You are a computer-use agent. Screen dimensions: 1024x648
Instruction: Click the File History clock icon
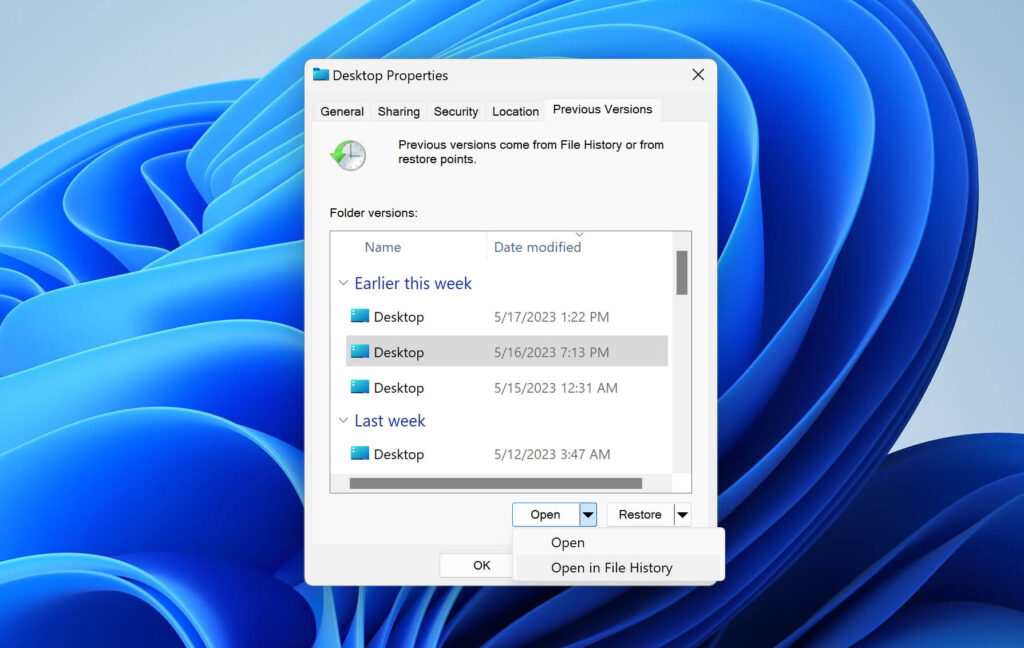pos(347,155)
